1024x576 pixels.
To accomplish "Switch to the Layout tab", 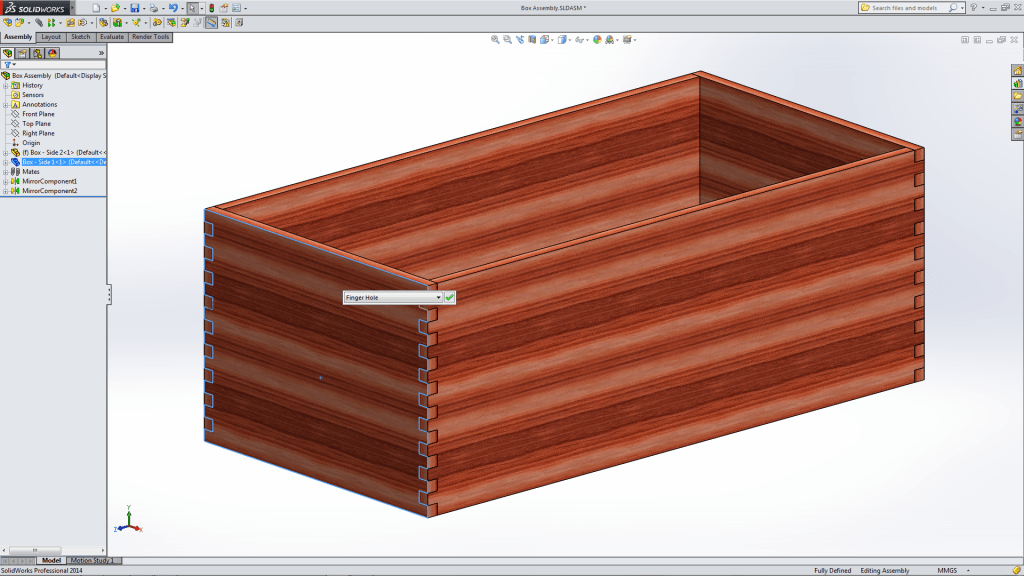I will (x=50, y=37).
